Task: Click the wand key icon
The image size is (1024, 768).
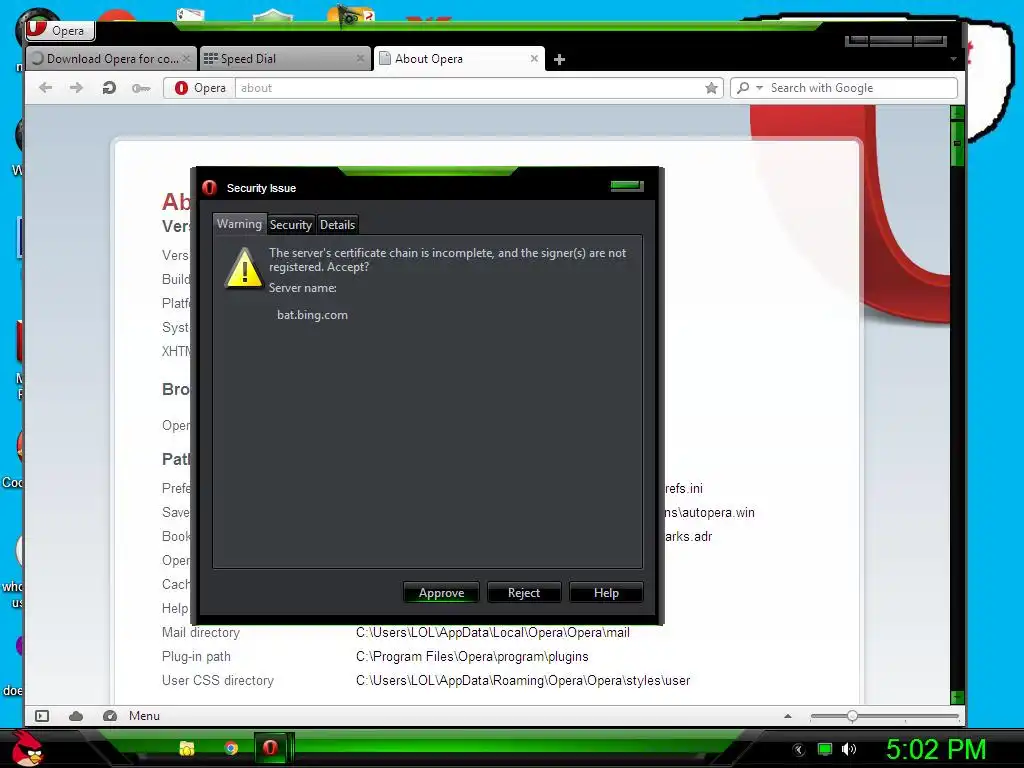Action: (140, 88)
